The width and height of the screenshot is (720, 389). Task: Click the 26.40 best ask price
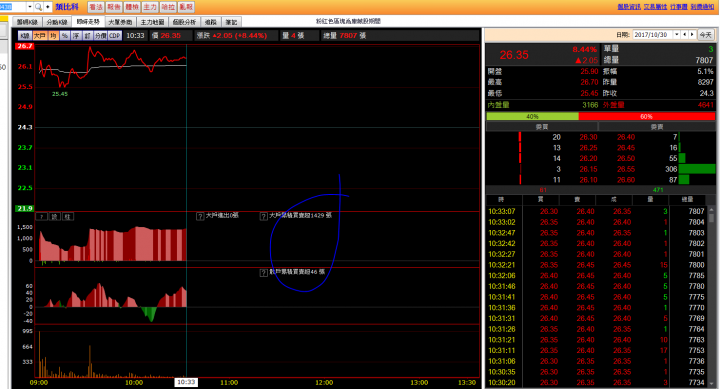pyautogui.click(x=626, y=137)
